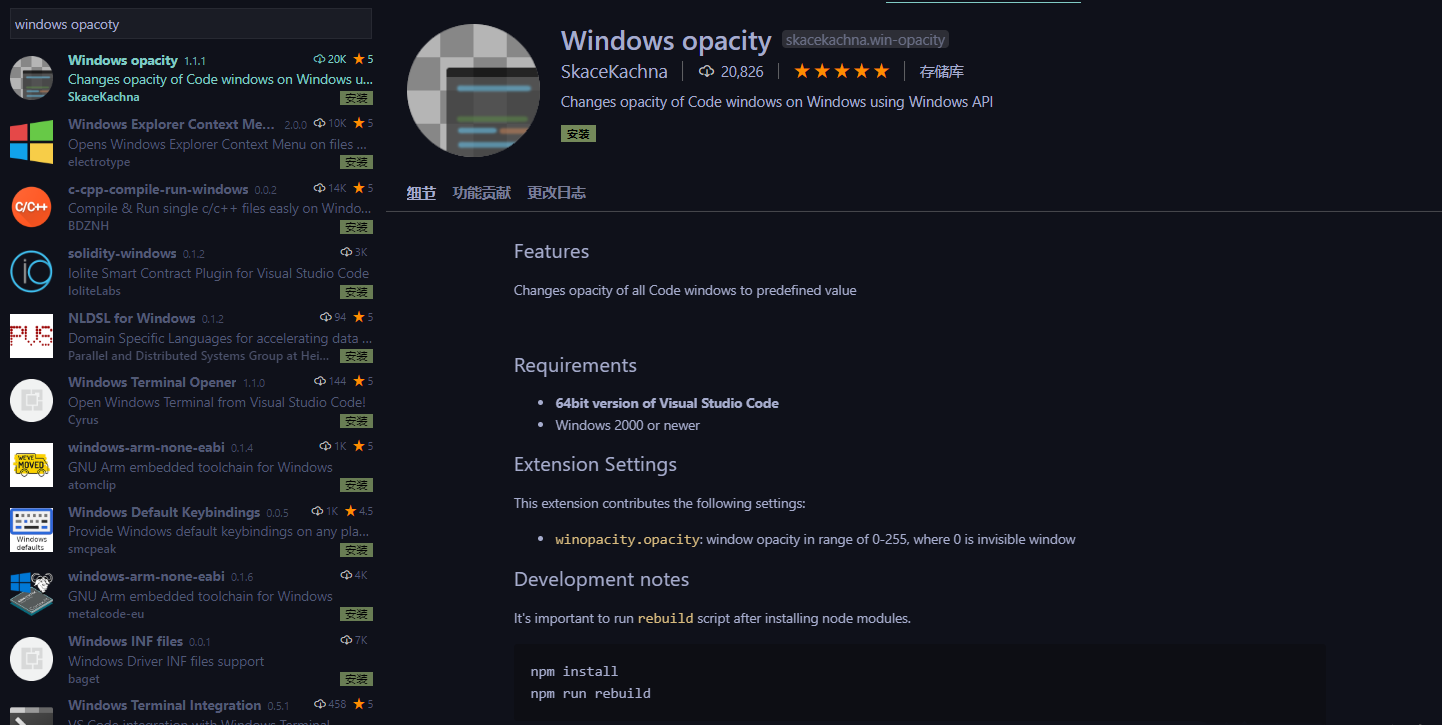This screenshot has height=725, width=1442.
Task: Click metalcode-eu windows-arm-none-eabi chip icon
Action: (31, 594)
